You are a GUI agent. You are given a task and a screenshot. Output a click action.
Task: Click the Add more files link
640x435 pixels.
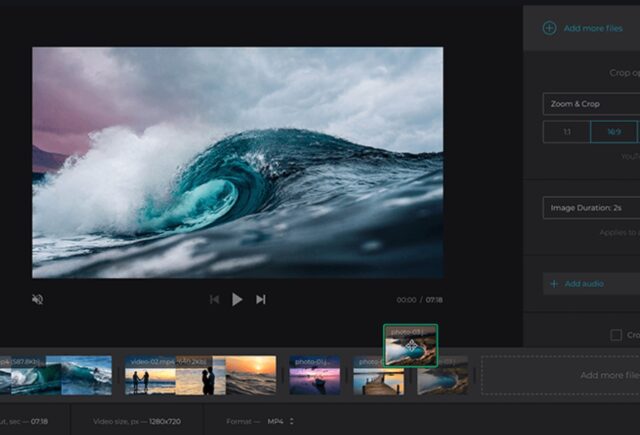coord(593,29)
